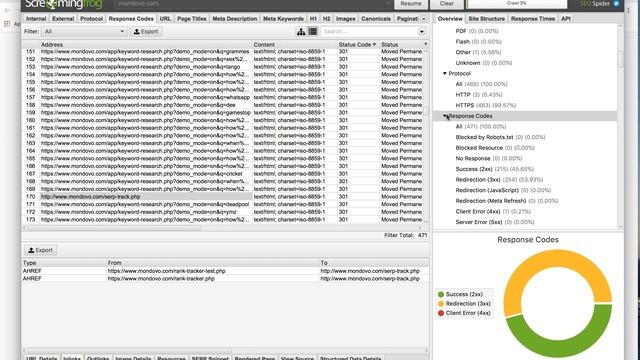The height and width of the screenshot is (360, 640).
Task: Open the URL bar history dropdown
Action: pyautogui.click(x=387, y=4)
